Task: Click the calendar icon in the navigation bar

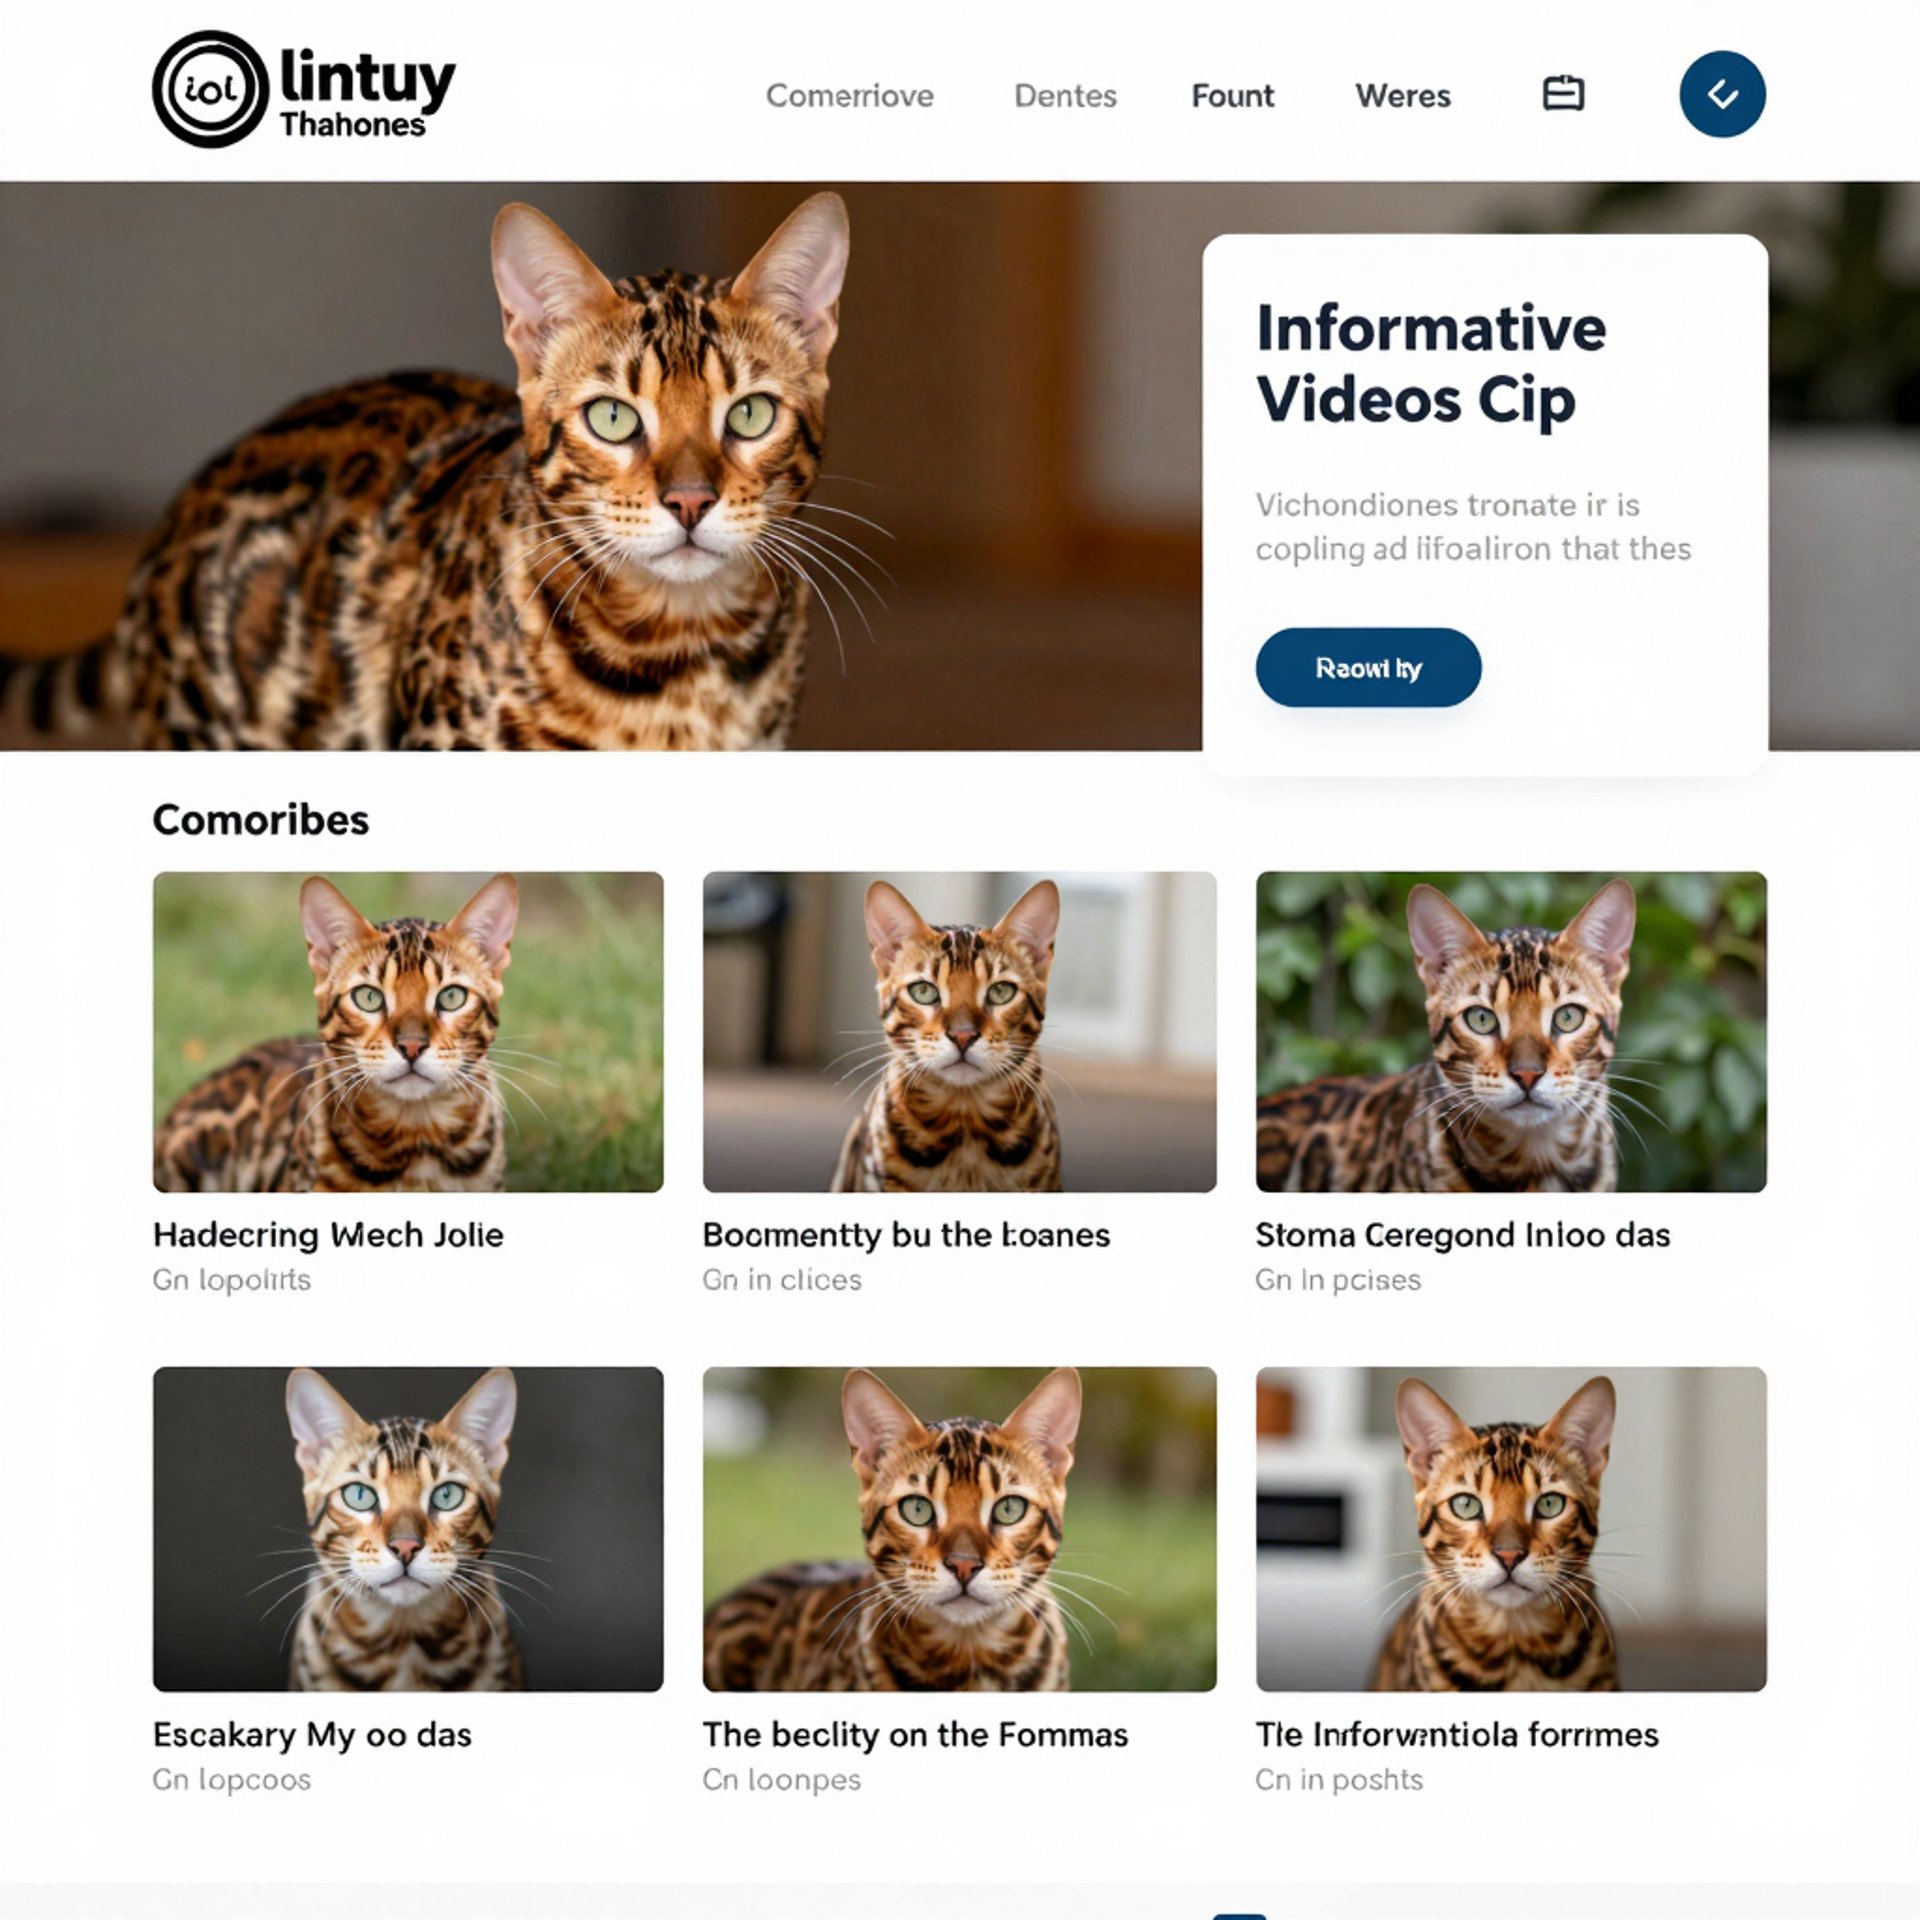Action: [1563, 94]
